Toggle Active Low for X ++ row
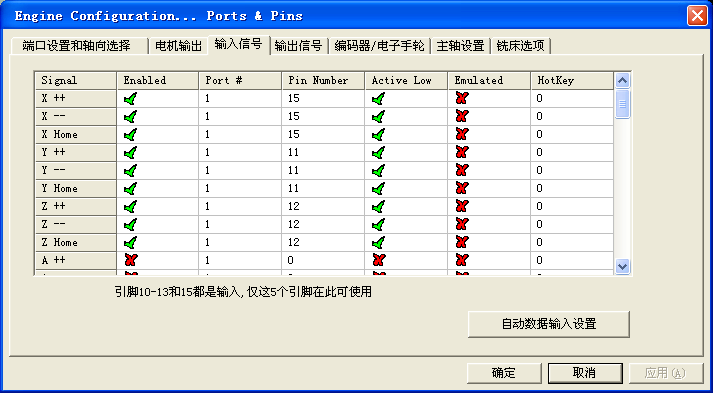Viewport: 713px width, 393px height. coord(378,98)
